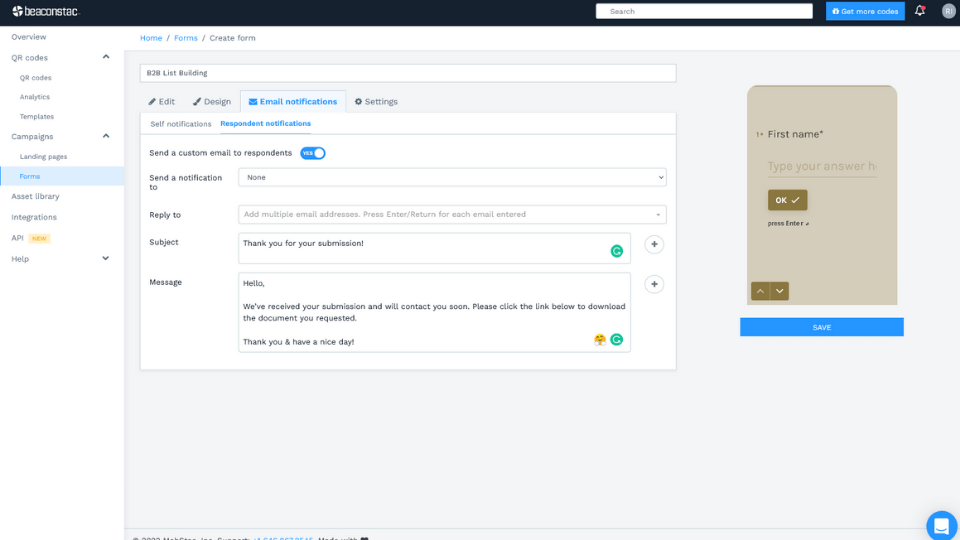
Task: Click the SAVE button
Action: 822,327
